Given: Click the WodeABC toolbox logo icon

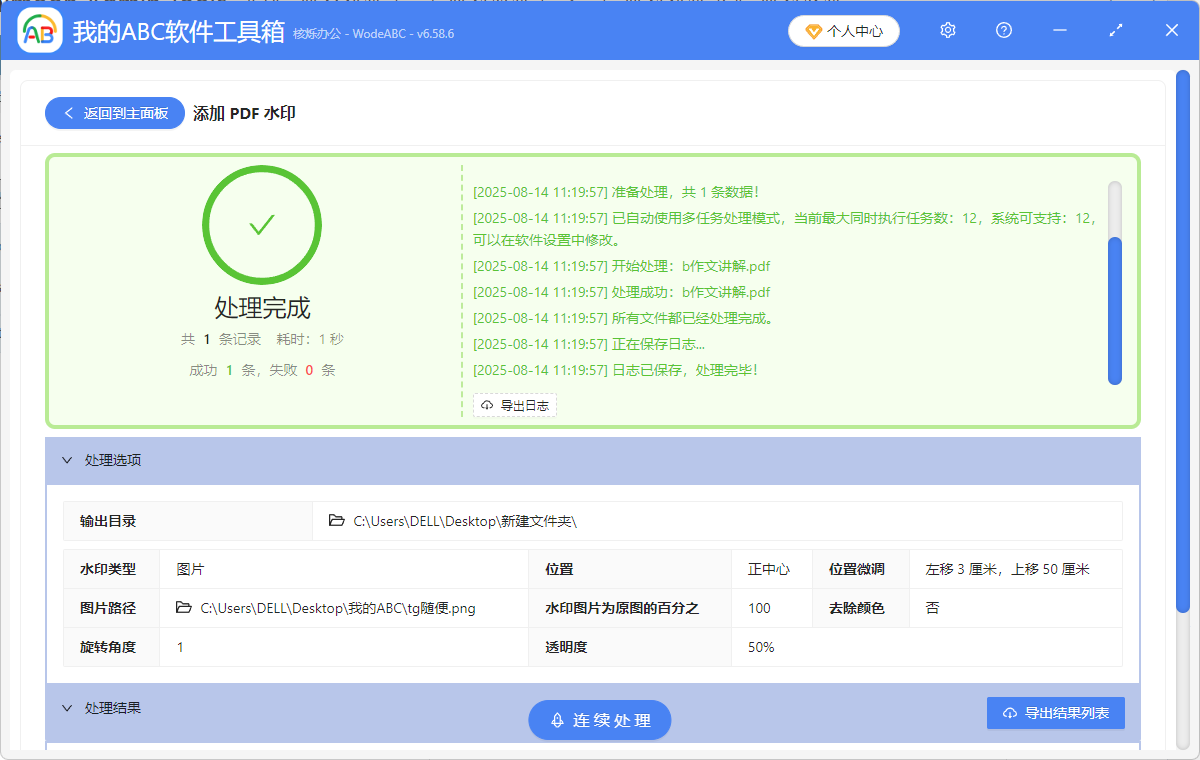Looking at the screenshot, I should coord(40,30).
